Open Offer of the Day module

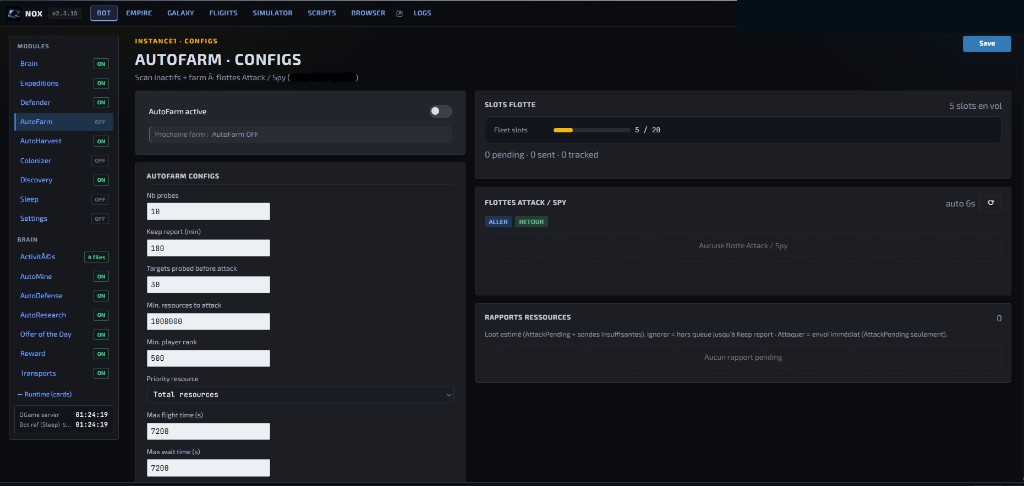pos(63,334)
